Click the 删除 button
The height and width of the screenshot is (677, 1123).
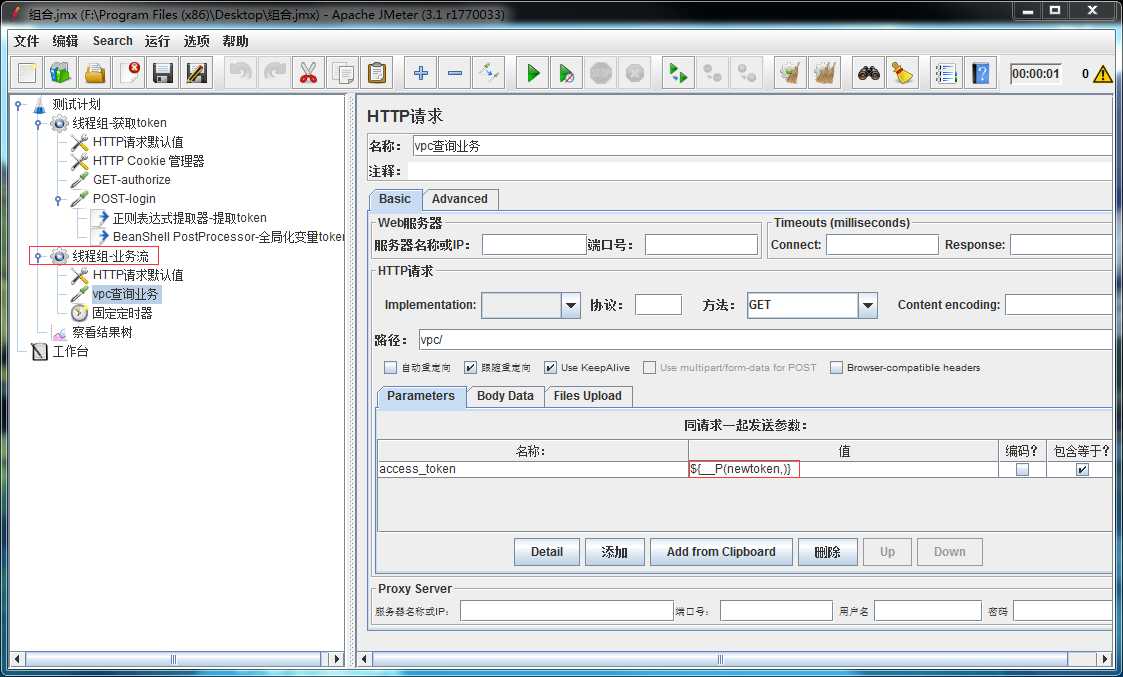click(x=827, y=552)
